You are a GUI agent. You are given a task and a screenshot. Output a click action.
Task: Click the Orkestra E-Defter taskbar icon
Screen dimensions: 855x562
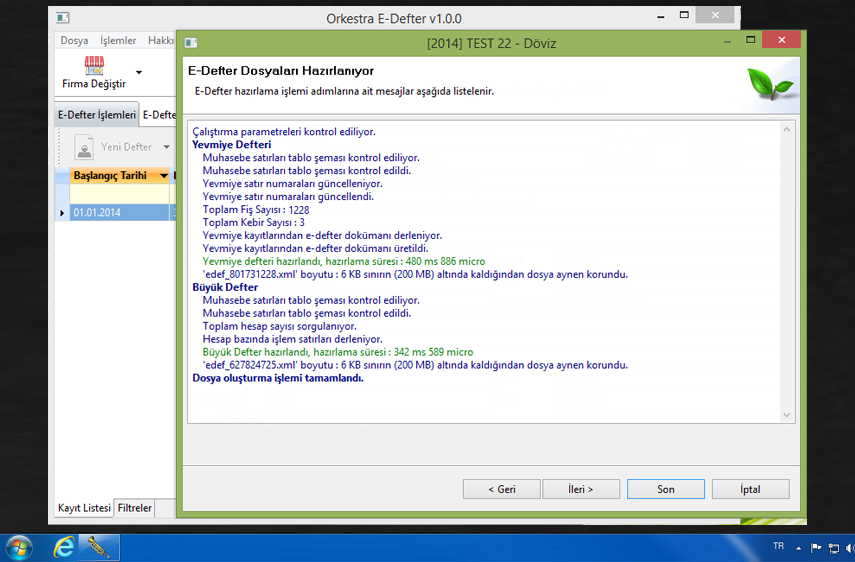(x=99, y=547)
